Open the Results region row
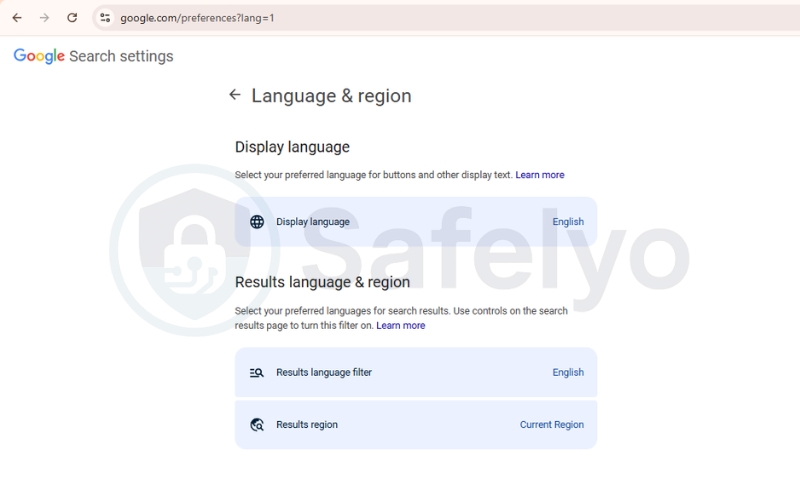Image resolution: width=800 pixels, height=500 pixels. [x=416, y=424]
